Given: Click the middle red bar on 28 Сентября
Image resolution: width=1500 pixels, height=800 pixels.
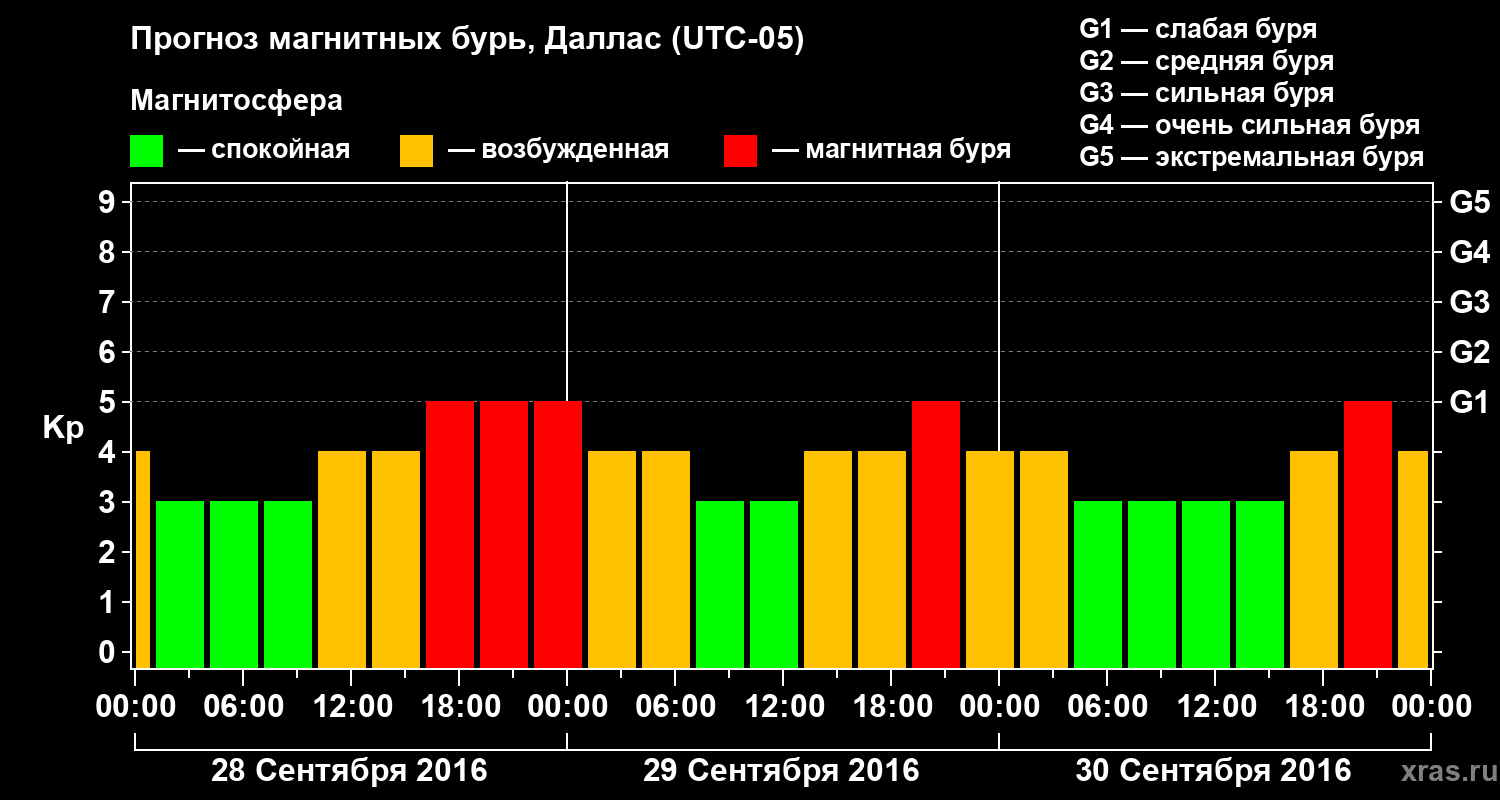Looking at the screenshot, I should (504, 534).
